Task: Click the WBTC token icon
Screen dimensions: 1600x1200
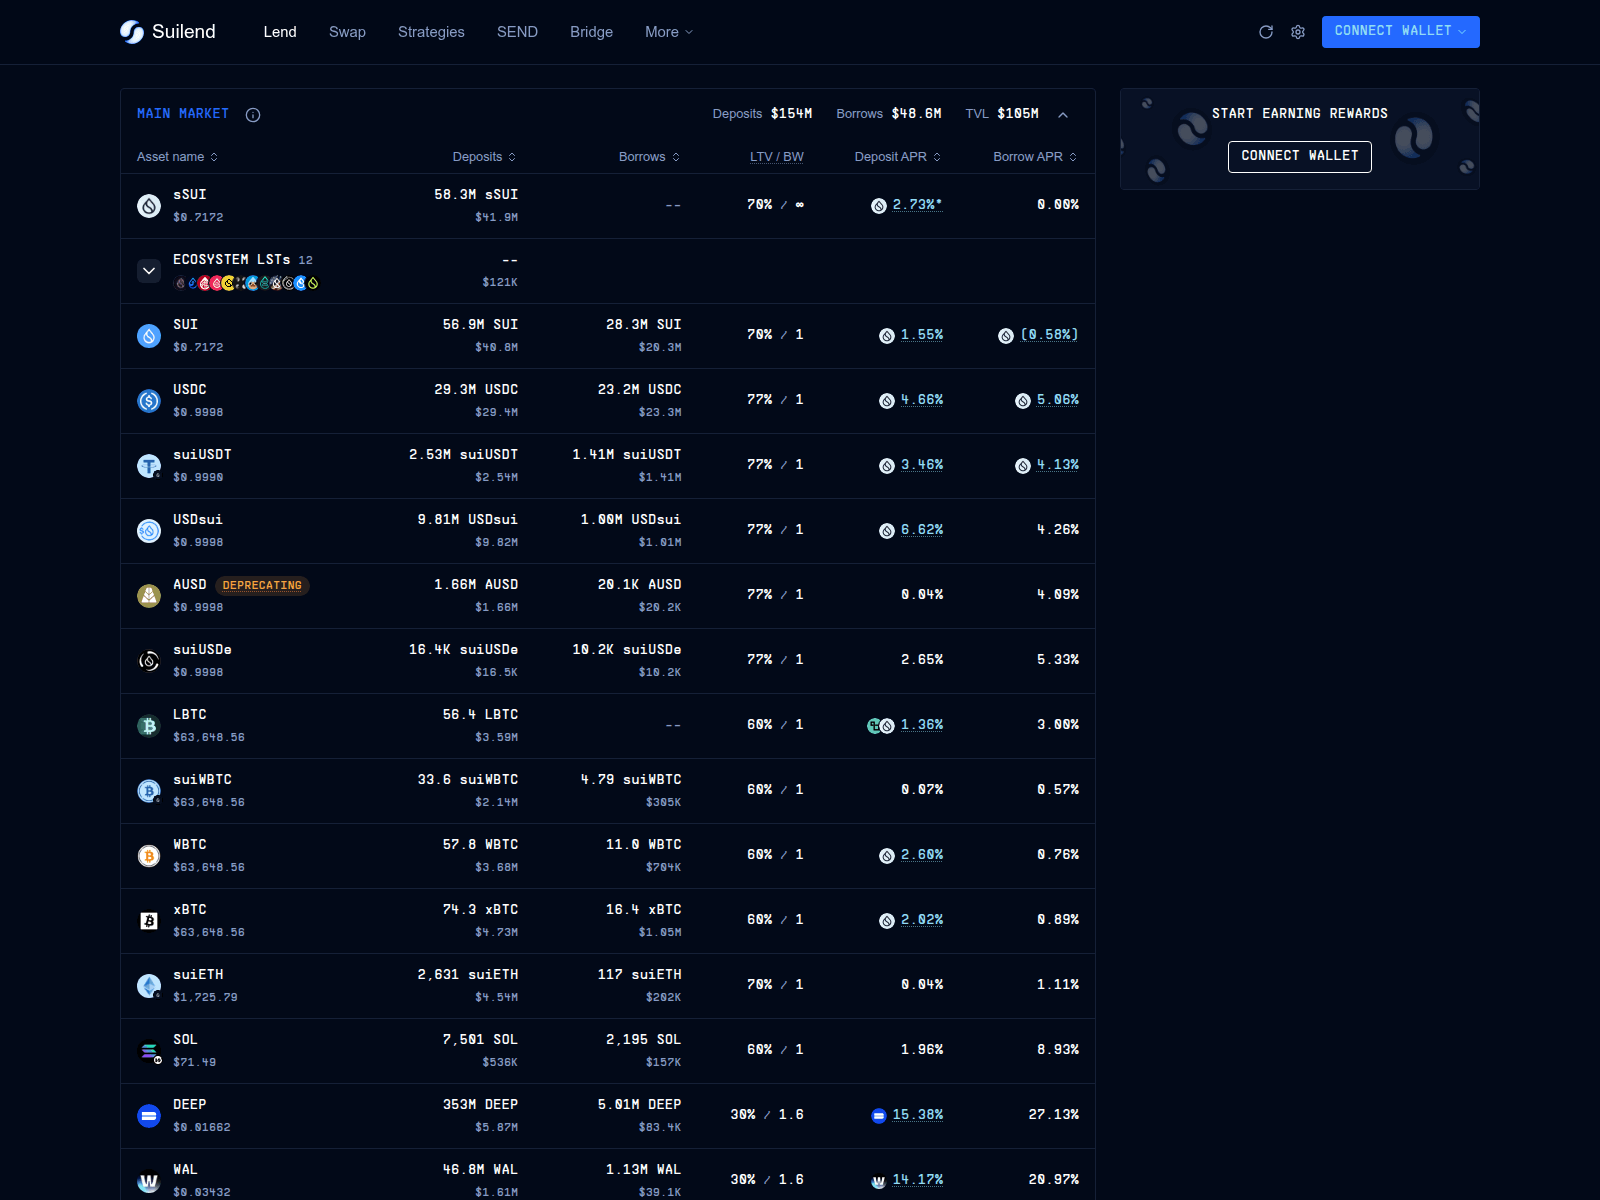Action: pyautogui.click(x=149, y=856)
